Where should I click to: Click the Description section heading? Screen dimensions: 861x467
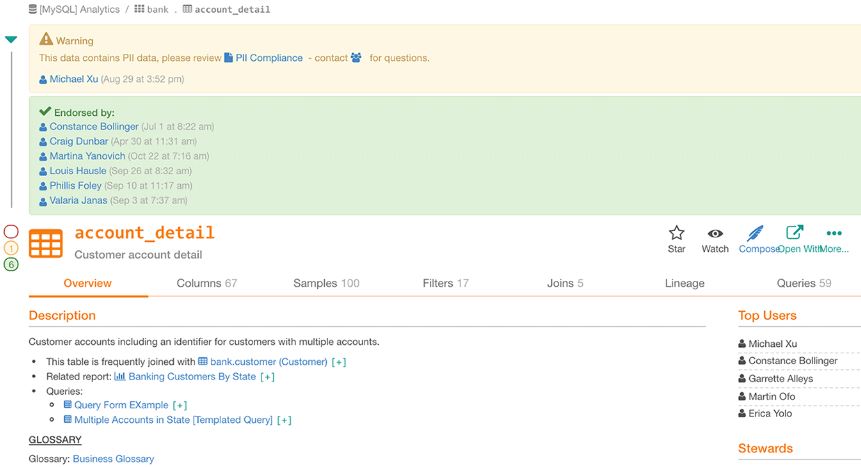click(62, 315)
